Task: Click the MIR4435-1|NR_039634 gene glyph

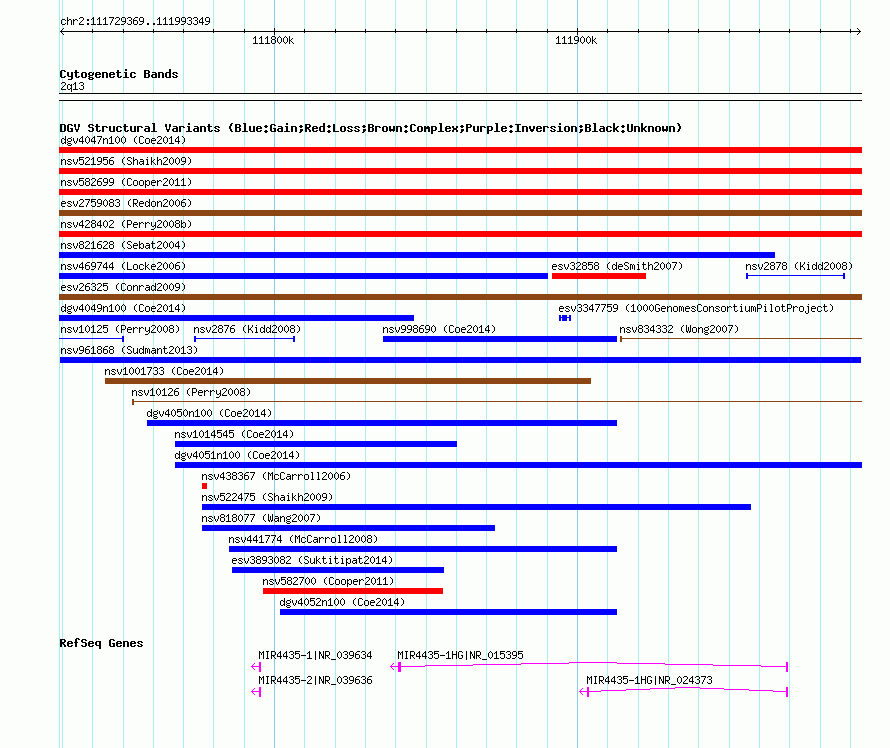Action: tap(256, 667)
